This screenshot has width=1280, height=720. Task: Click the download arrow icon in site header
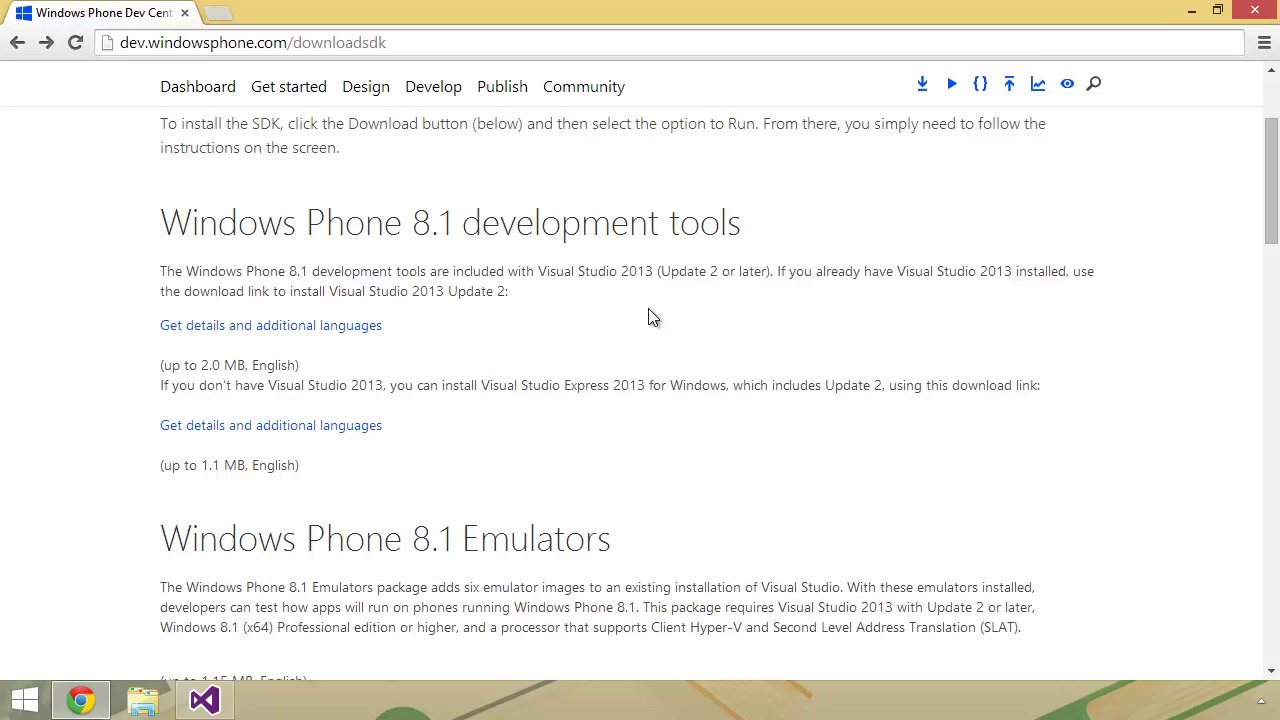tap(922, 84)
